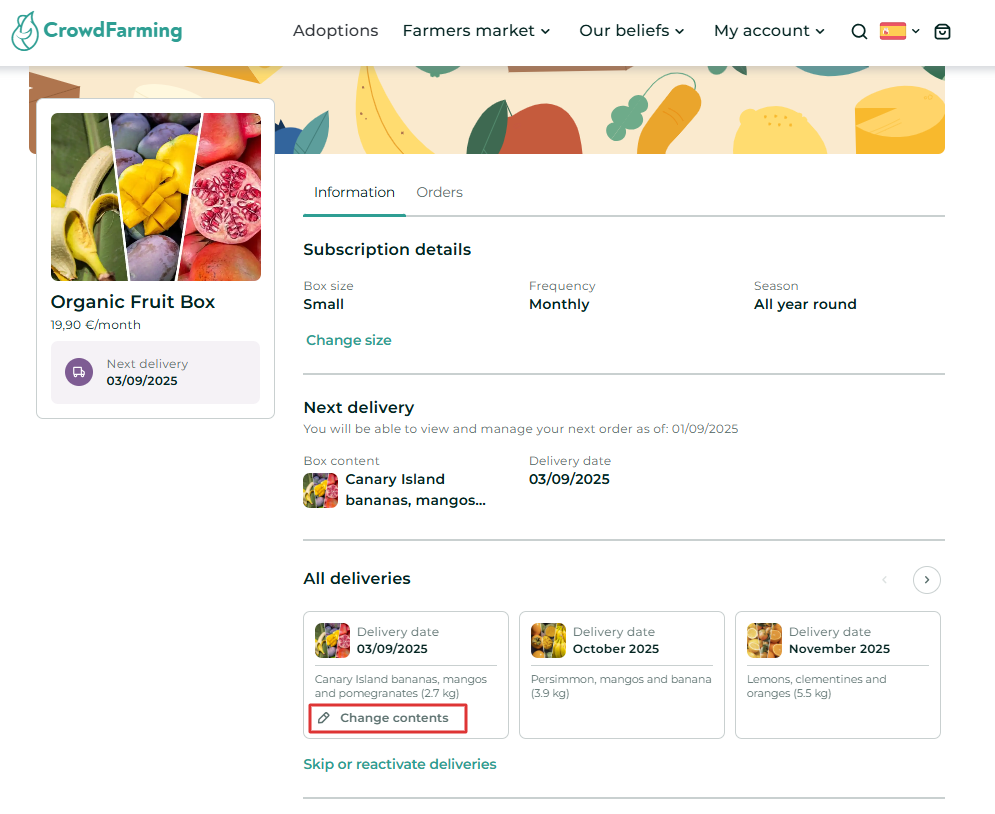
Task: Click the purple delivery truck icon
Action: pyautogui.click(x=79, y=372)
